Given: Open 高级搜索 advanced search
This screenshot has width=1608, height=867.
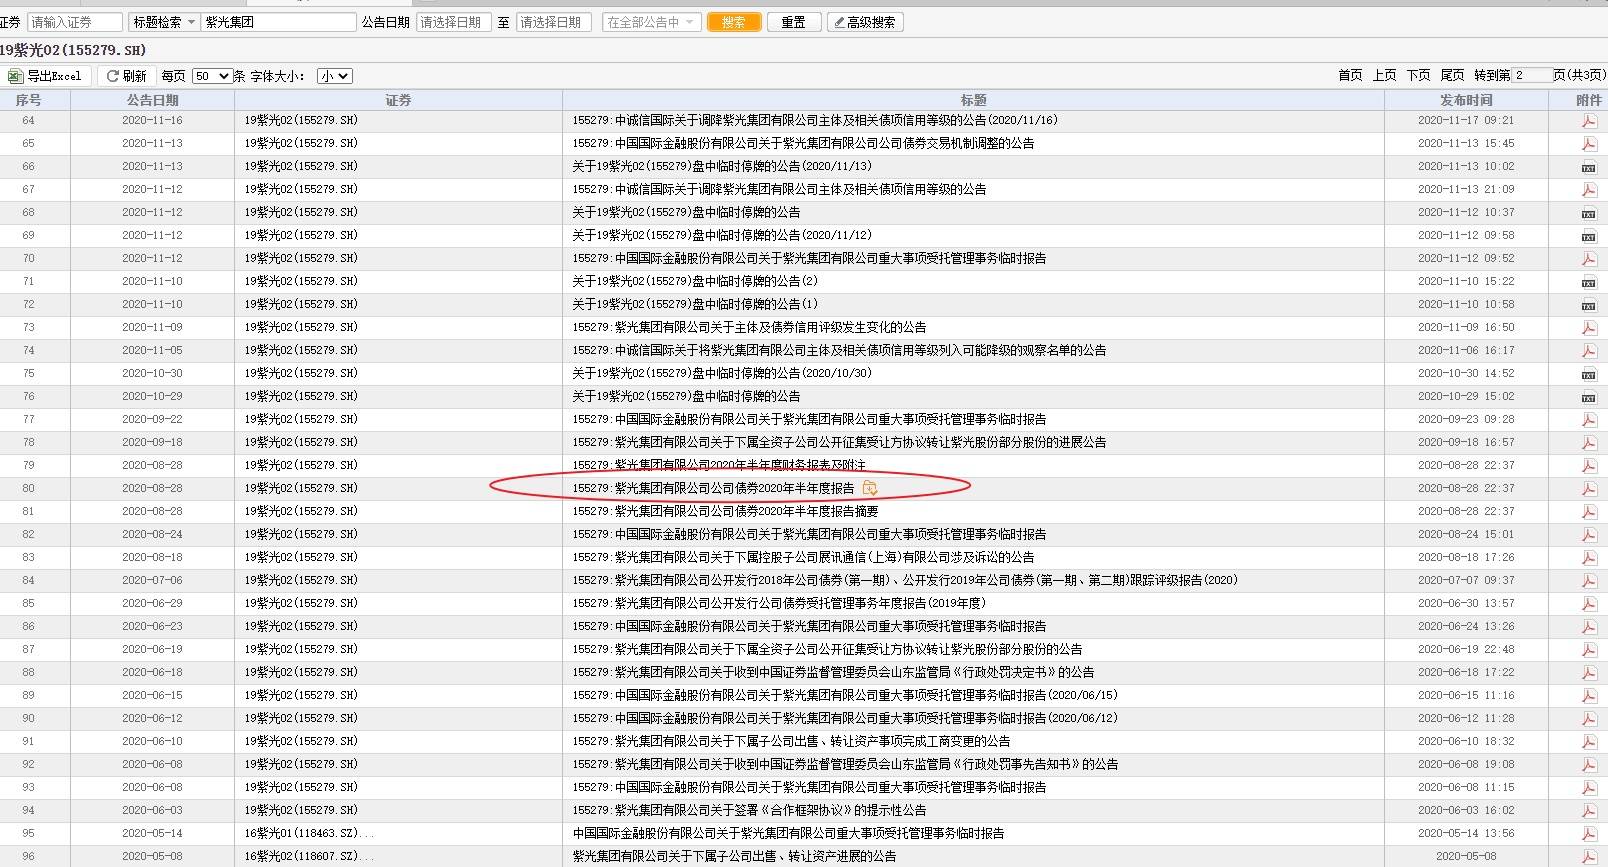Looking at the screenshot, I should coord(865,22).
